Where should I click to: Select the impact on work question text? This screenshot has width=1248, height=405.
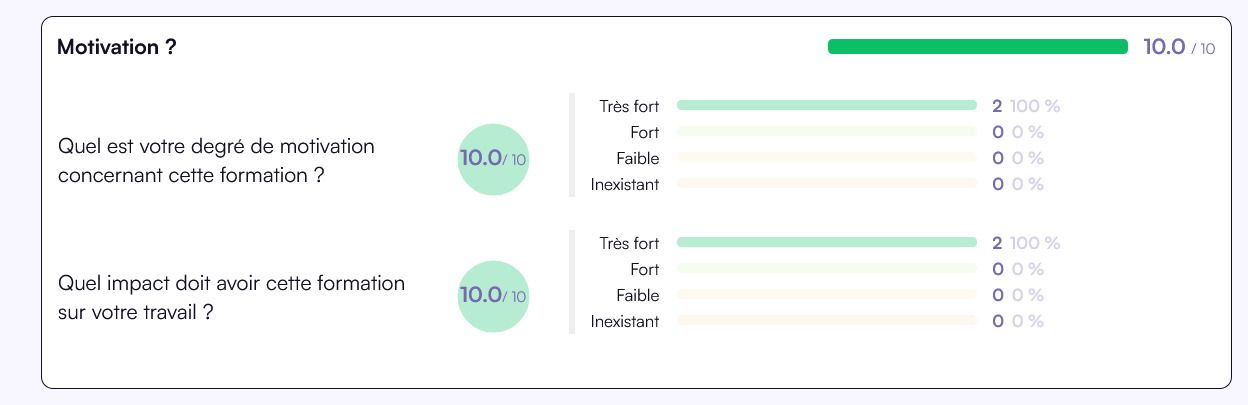click(232, 297)
